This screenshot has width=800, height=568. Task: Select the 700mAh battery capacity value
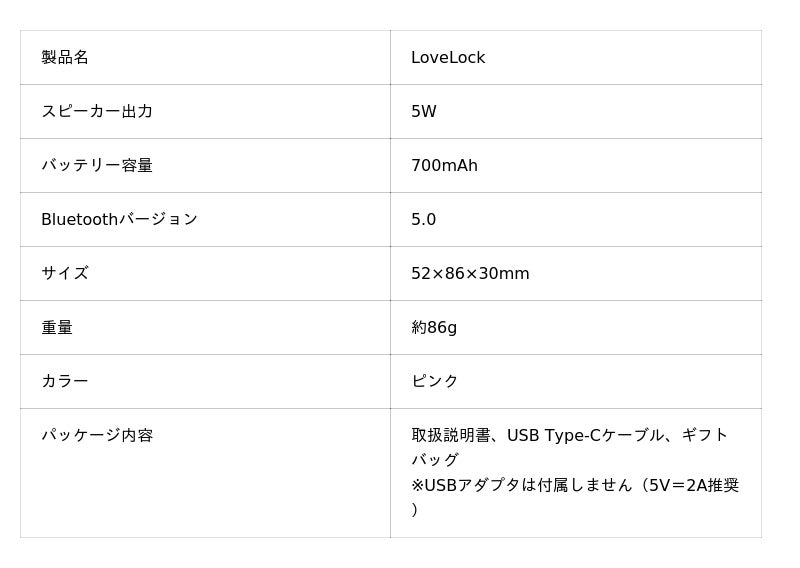(x=444, y=166)
